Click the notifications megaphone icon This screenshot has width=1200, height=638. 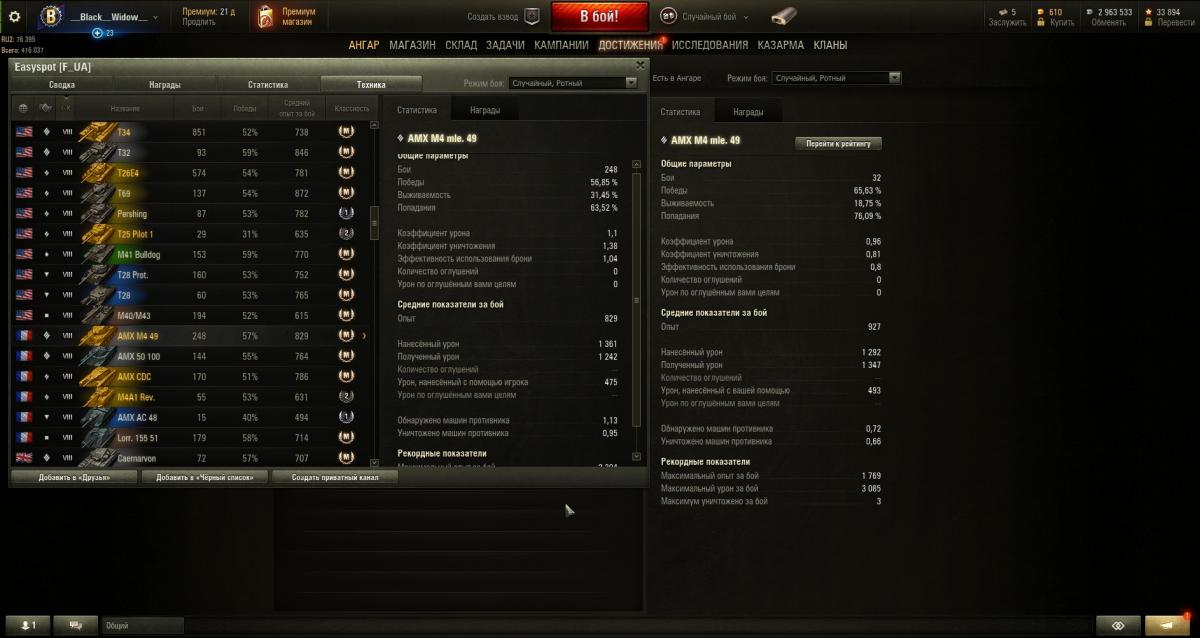click(x=1166, y=625)
